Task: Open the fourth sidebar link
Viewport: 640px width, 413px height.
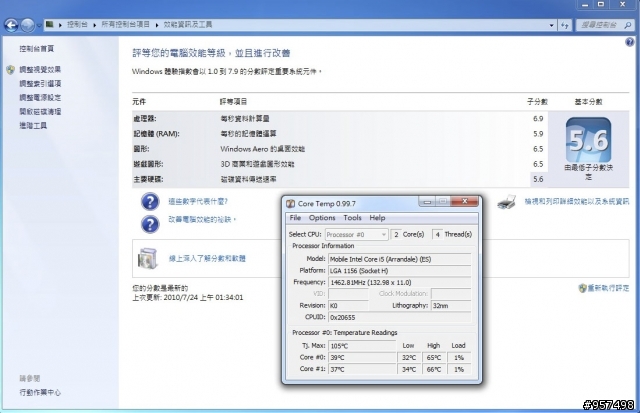Action: tap(40, 98)
